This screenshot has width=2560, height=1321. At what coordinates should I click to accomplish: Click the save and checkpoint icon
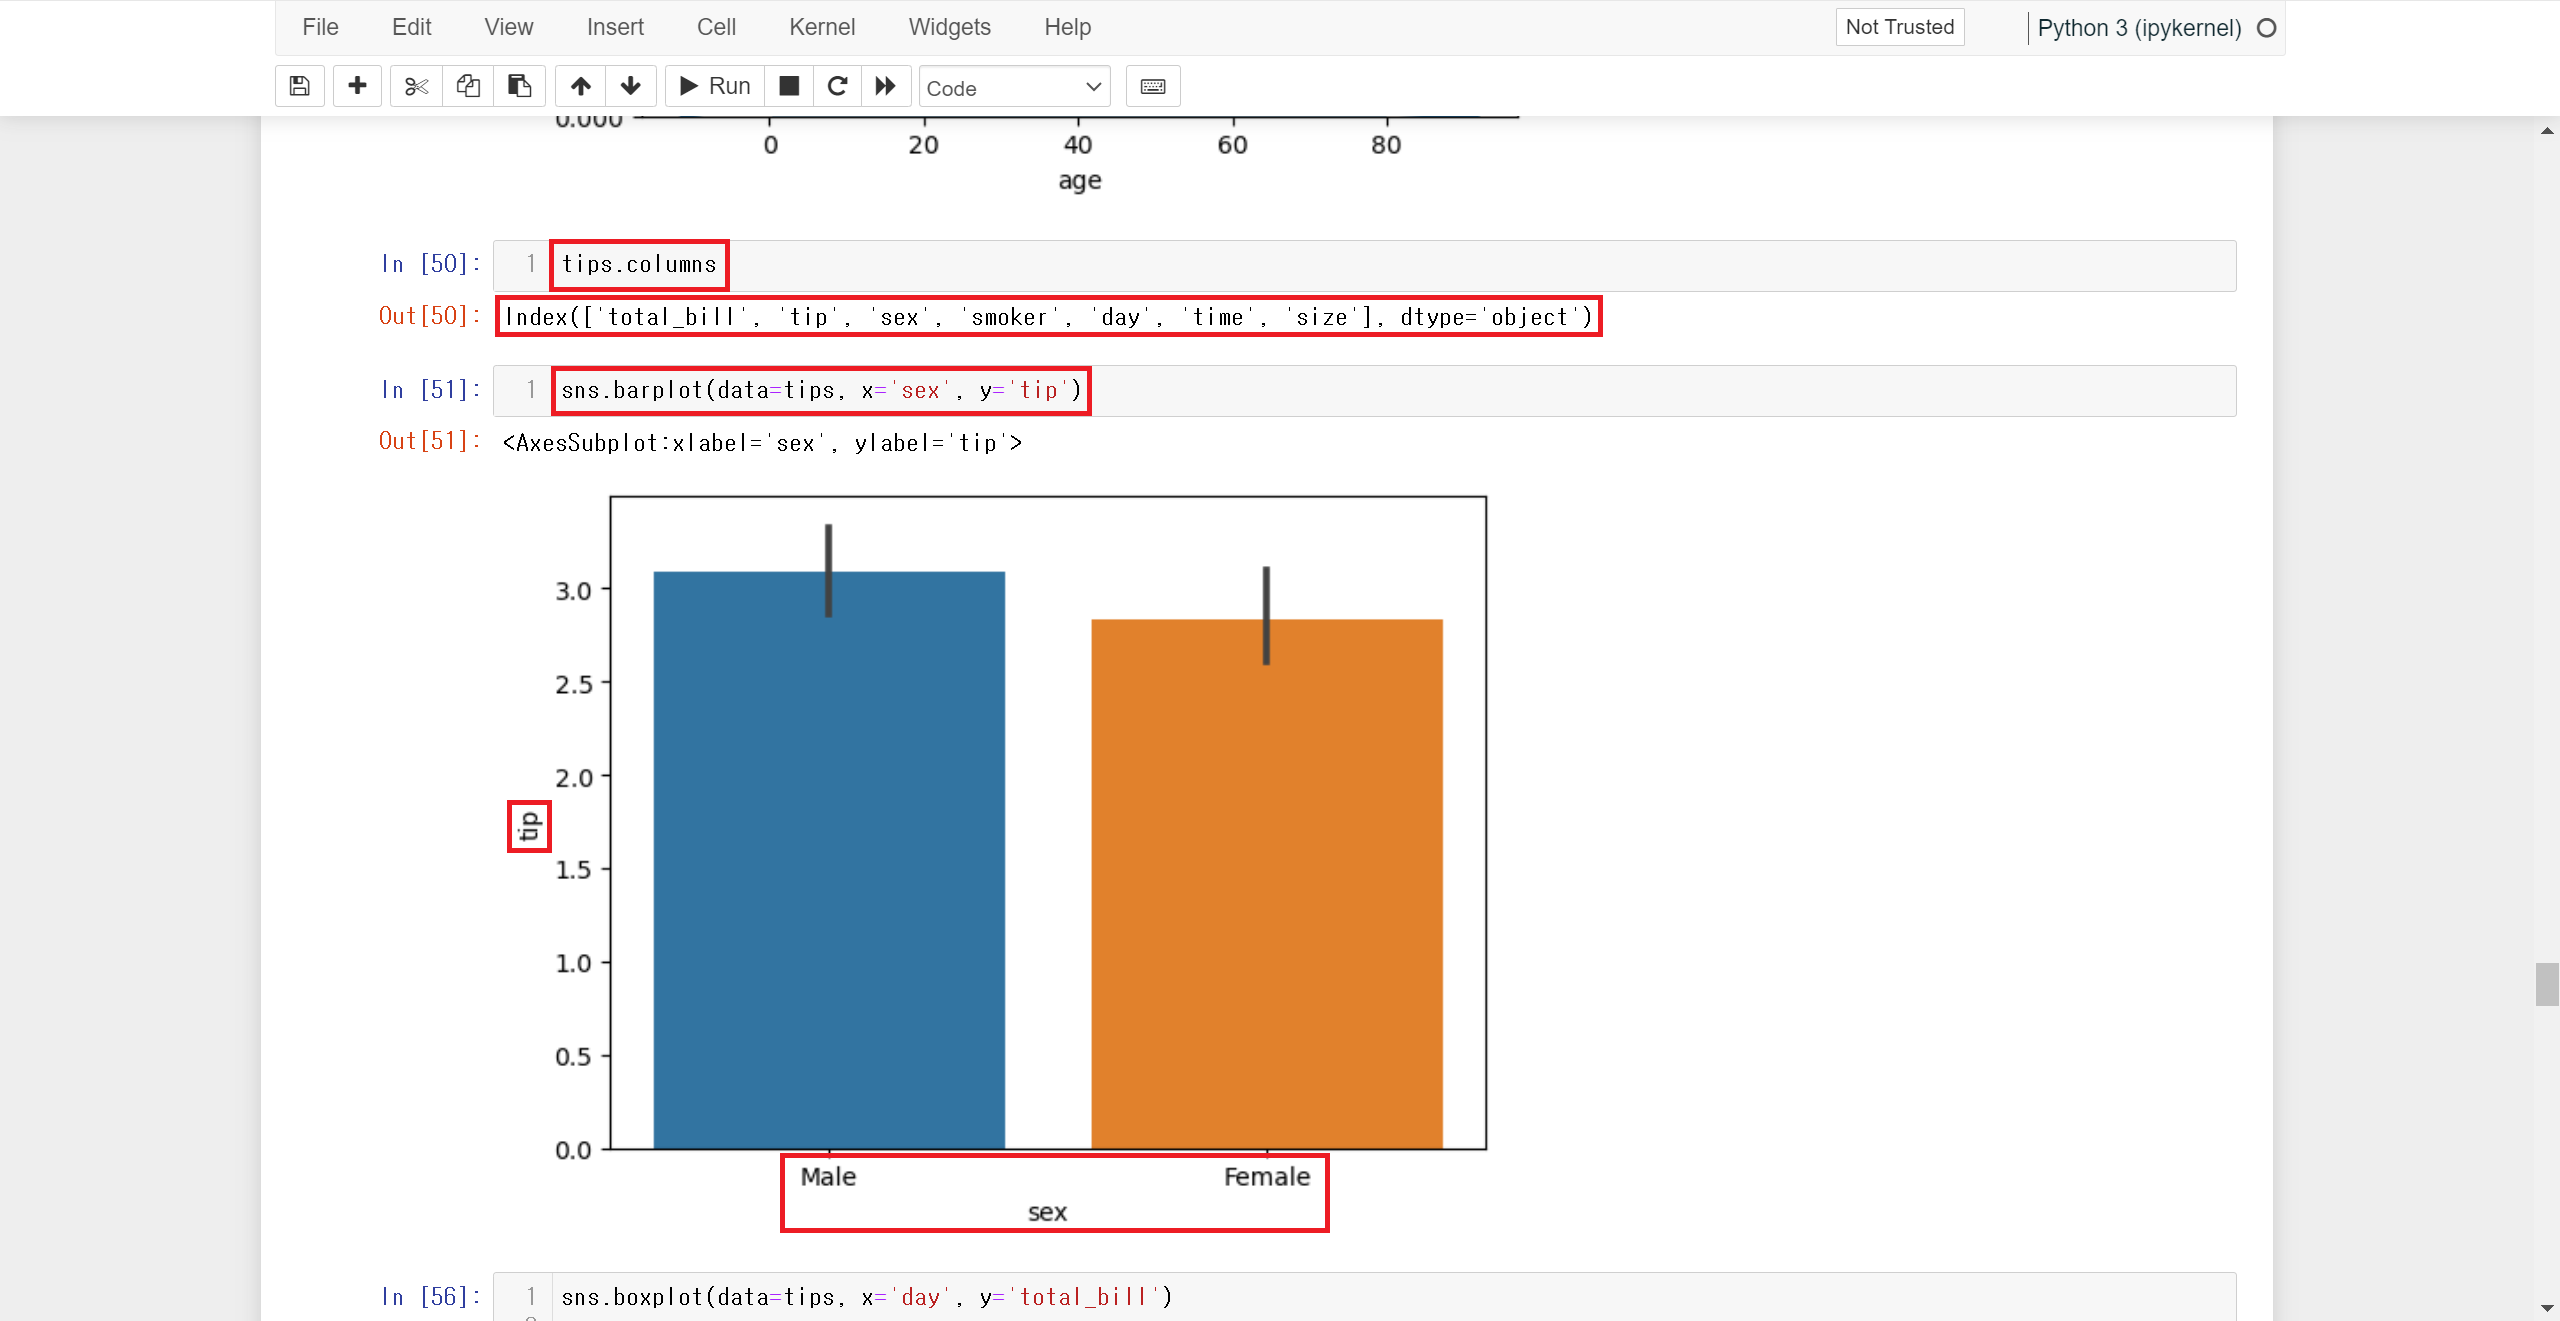pyautogui.click(x=299, y=86)
